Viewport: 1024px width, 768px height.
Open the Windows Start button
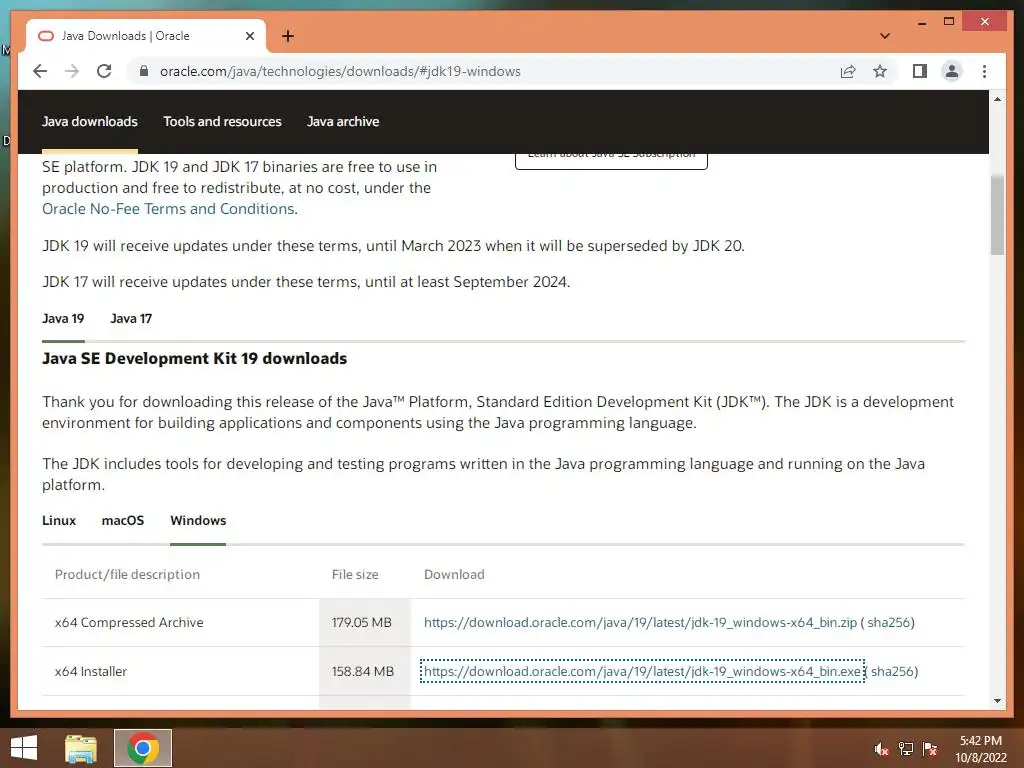24,748
